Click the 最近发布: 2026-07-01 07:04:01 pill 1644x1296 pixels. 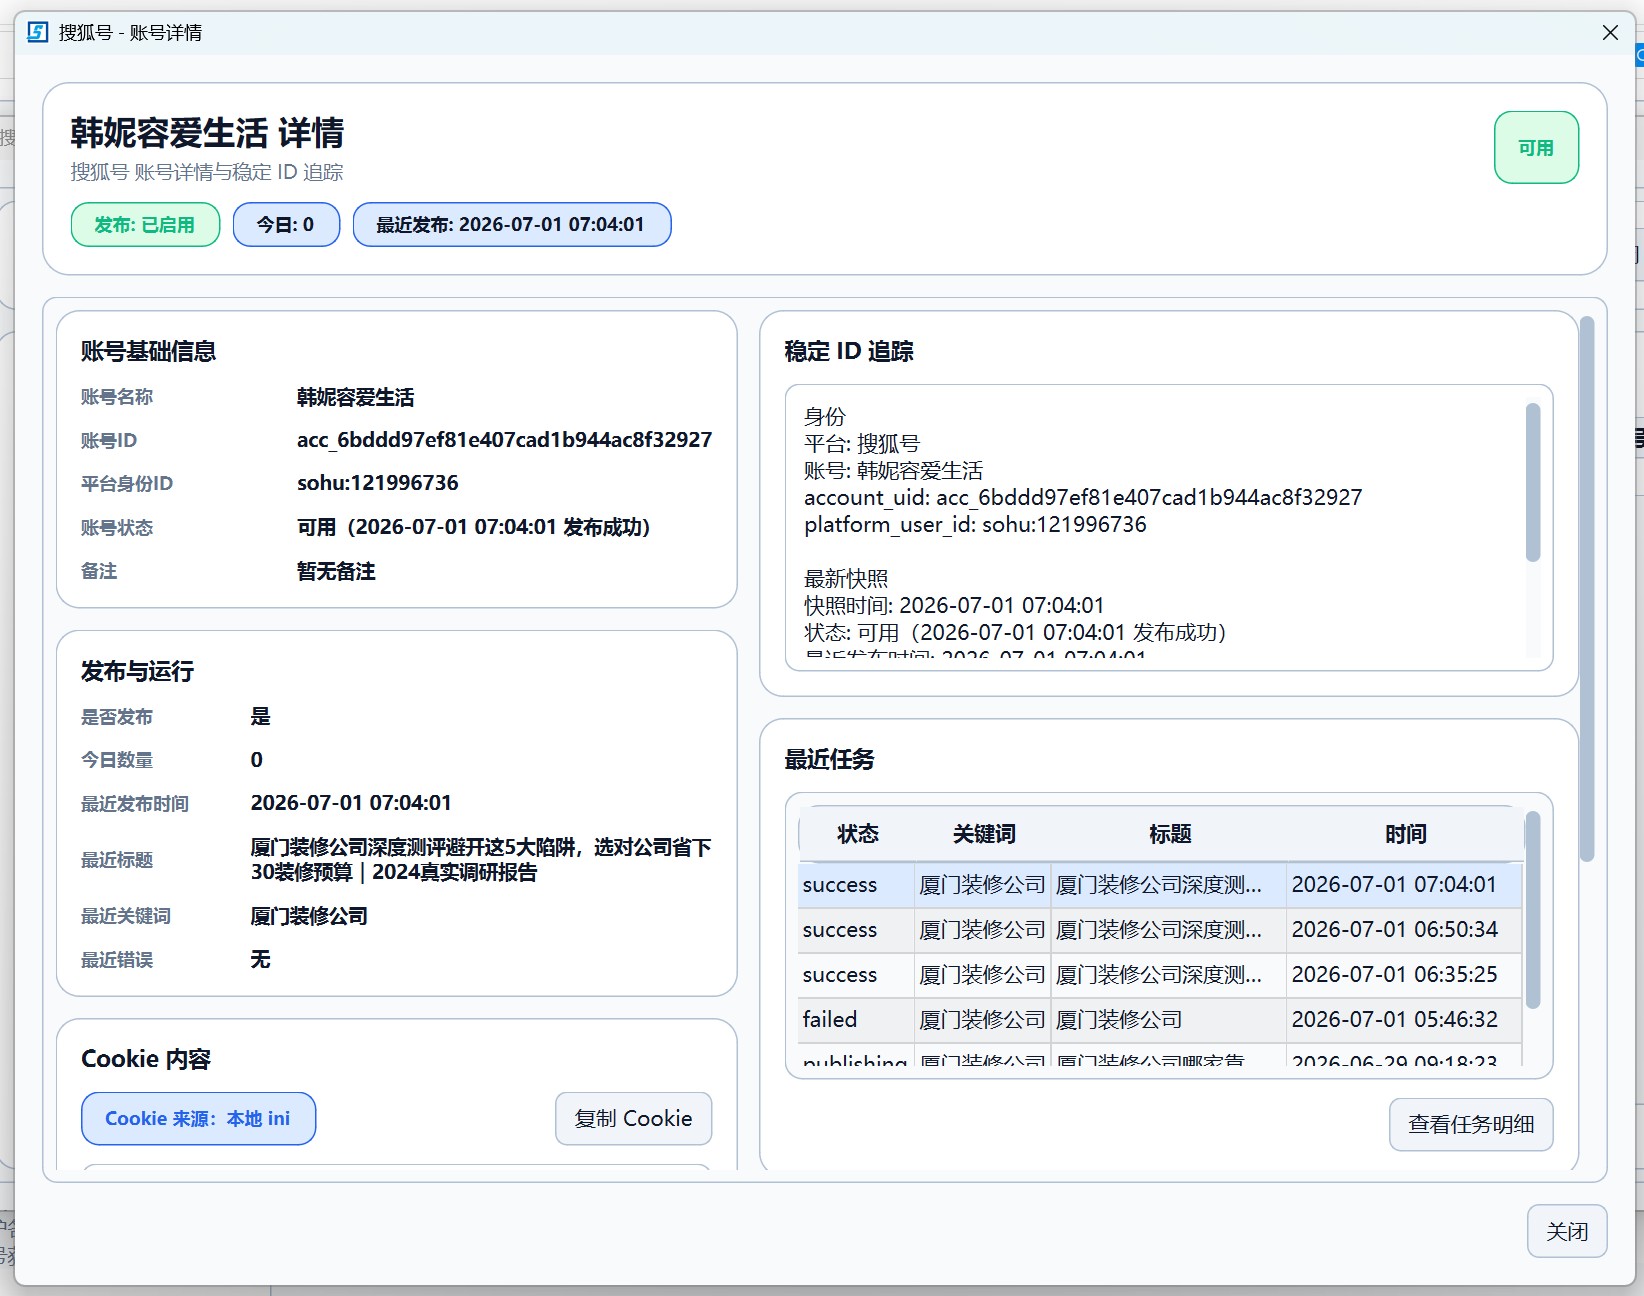(511, 224)
